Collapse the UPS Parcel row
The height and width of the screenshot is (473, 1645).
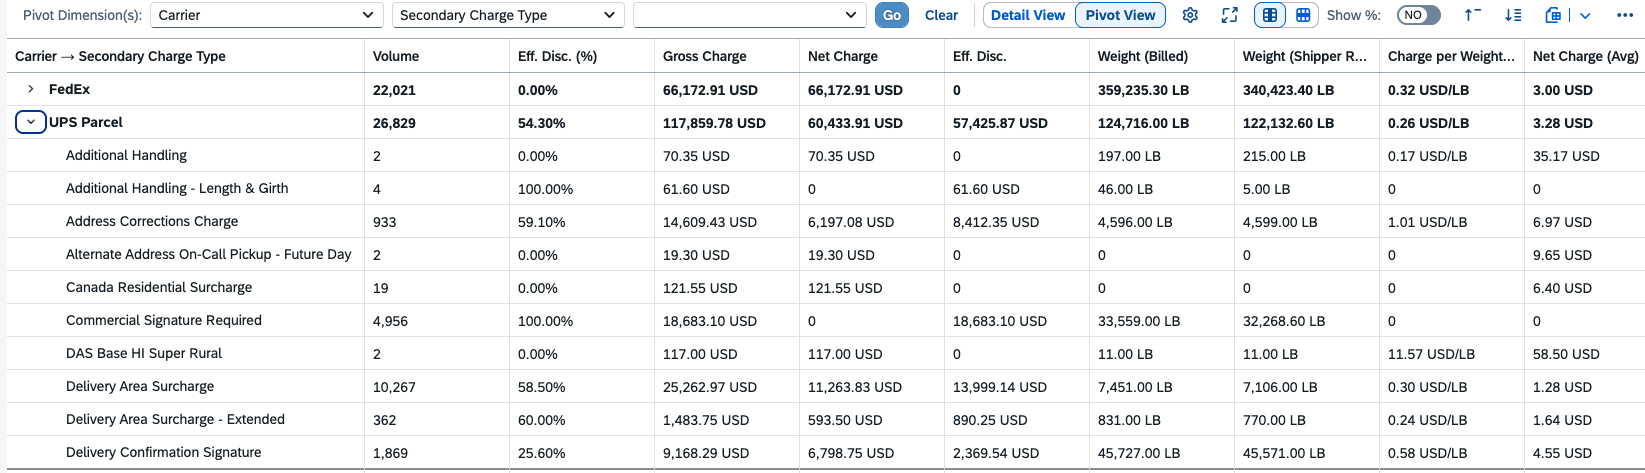[31, 122]
